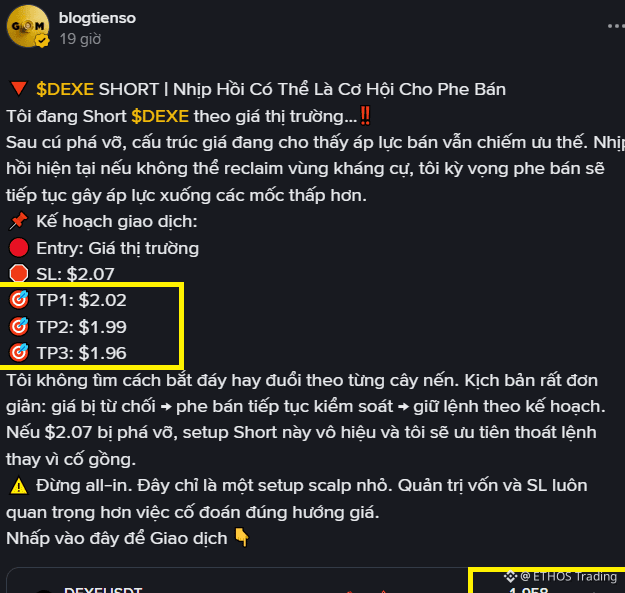Click the $DEXE ticker after 'Tôi đang Short'
This screenshot has height=593, width=625.
(160, 116)
